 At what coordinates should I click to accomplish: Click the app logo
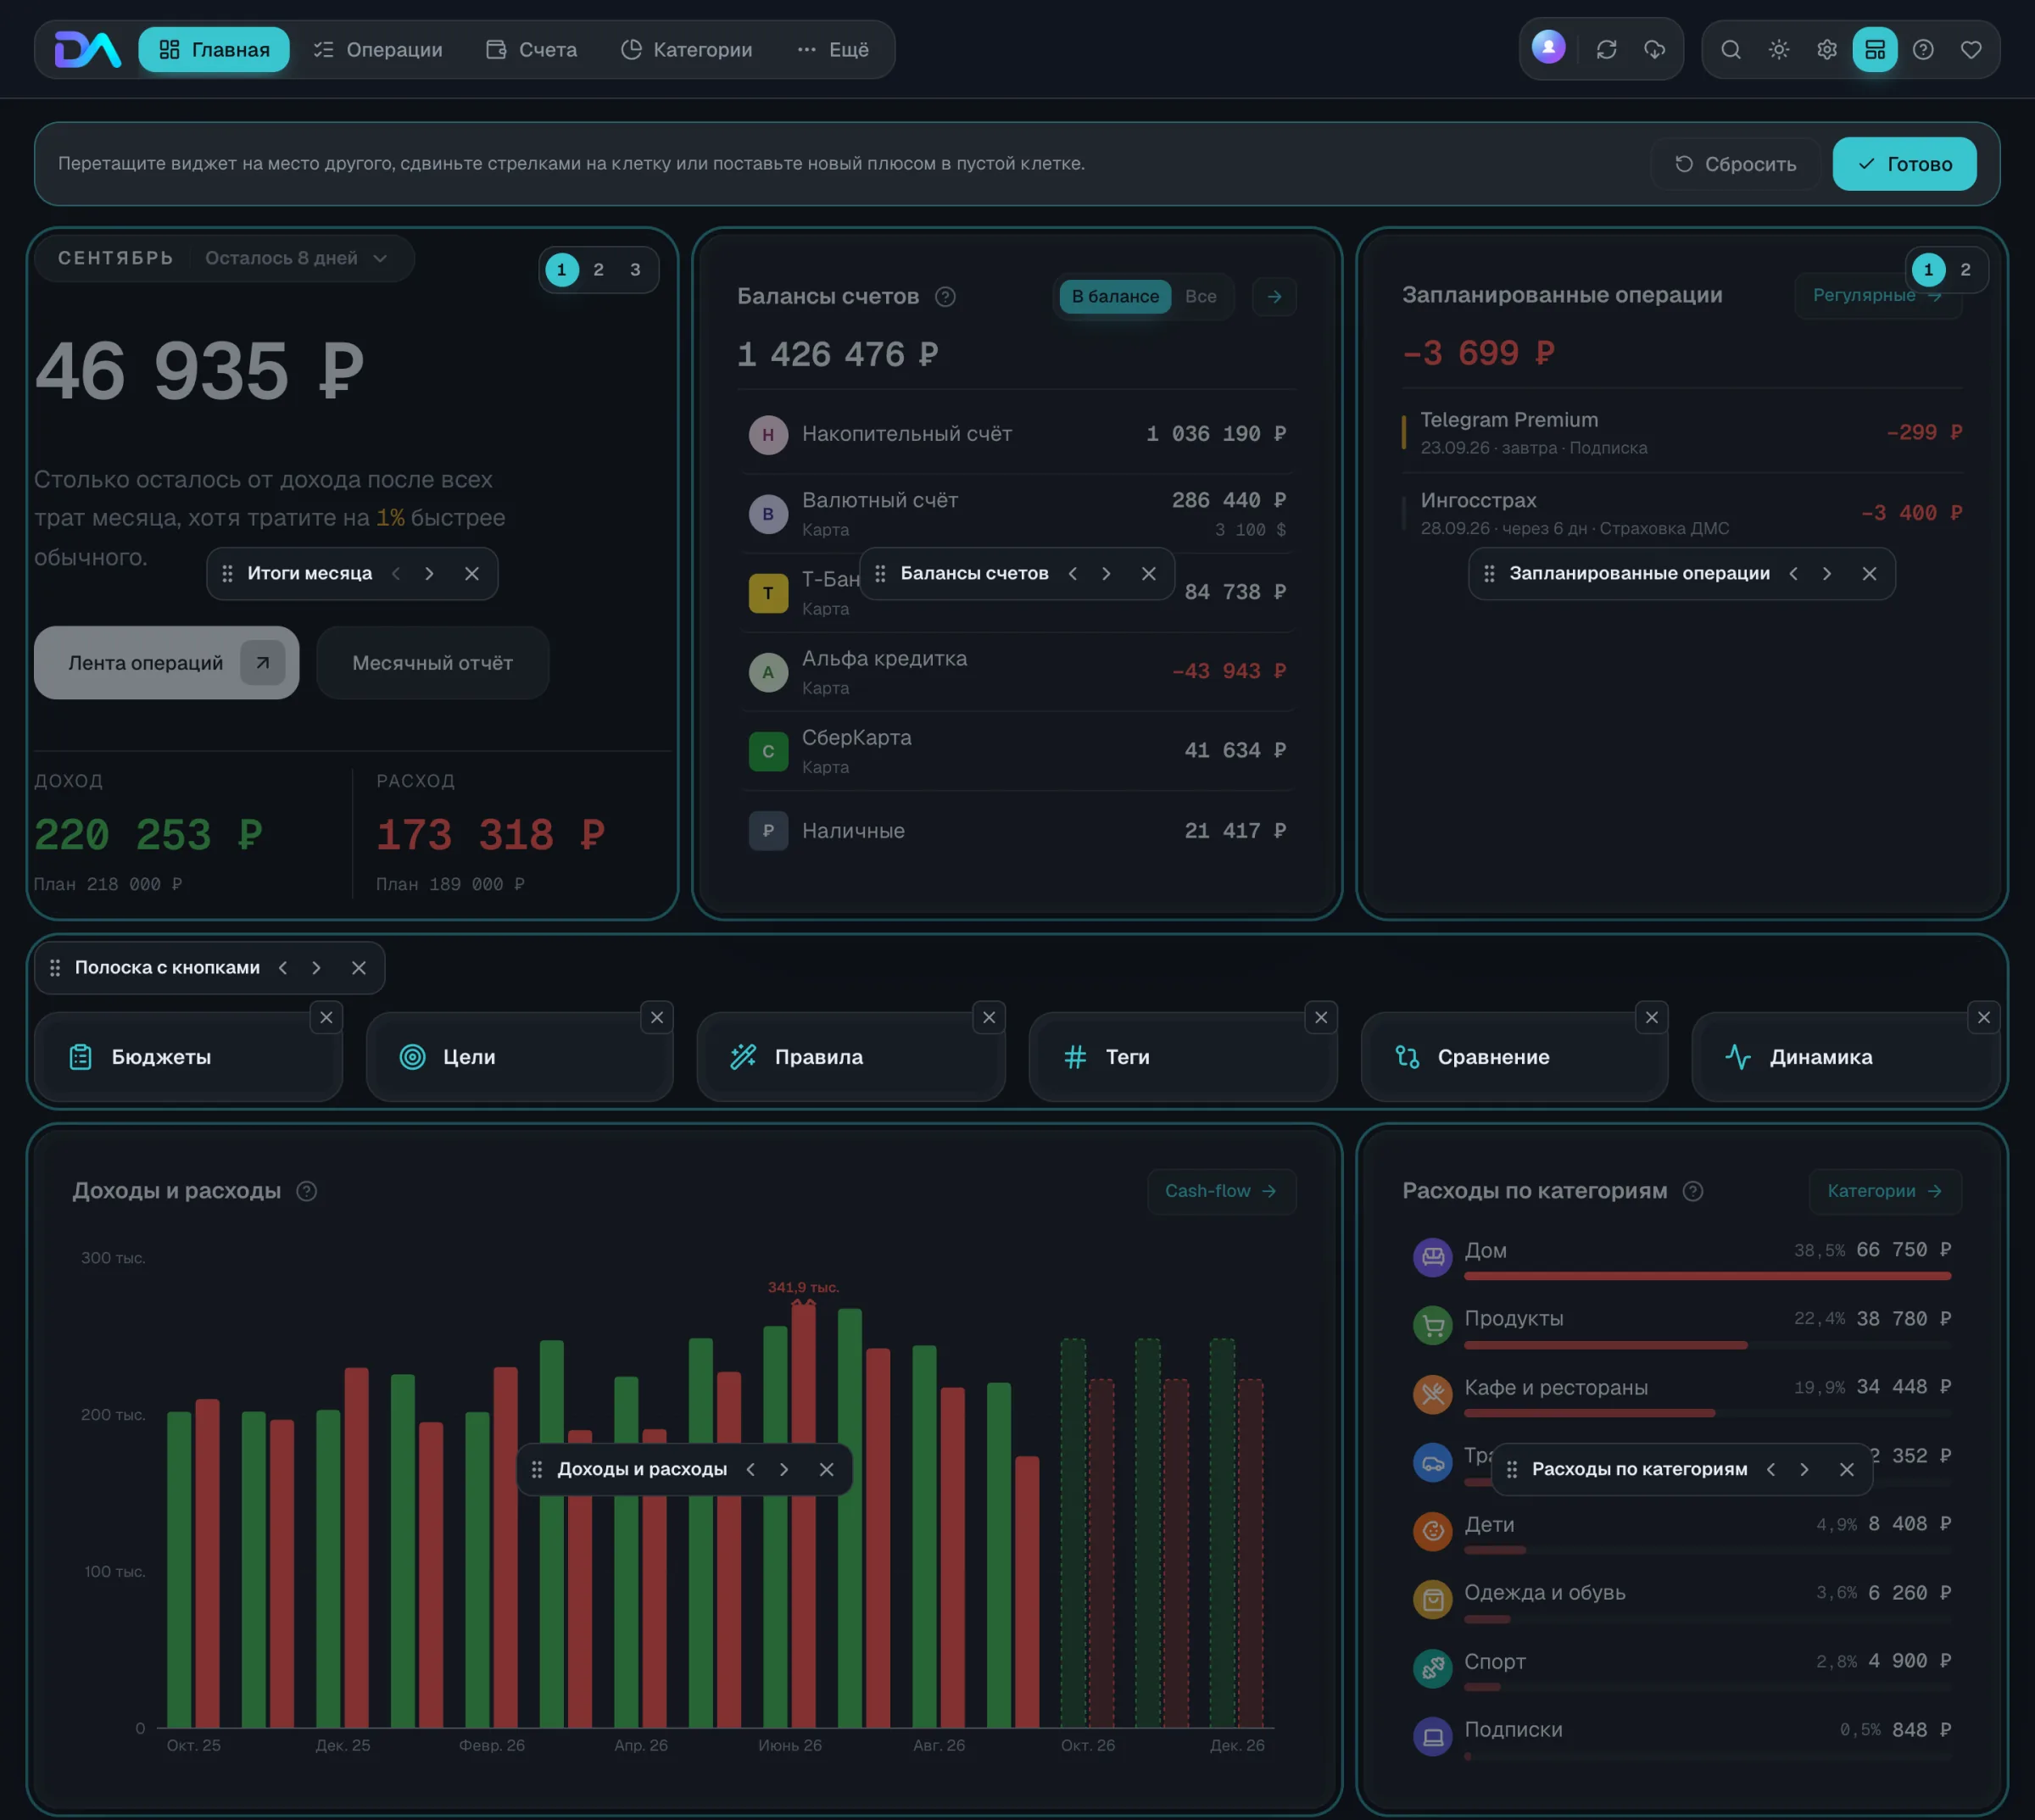88,49
